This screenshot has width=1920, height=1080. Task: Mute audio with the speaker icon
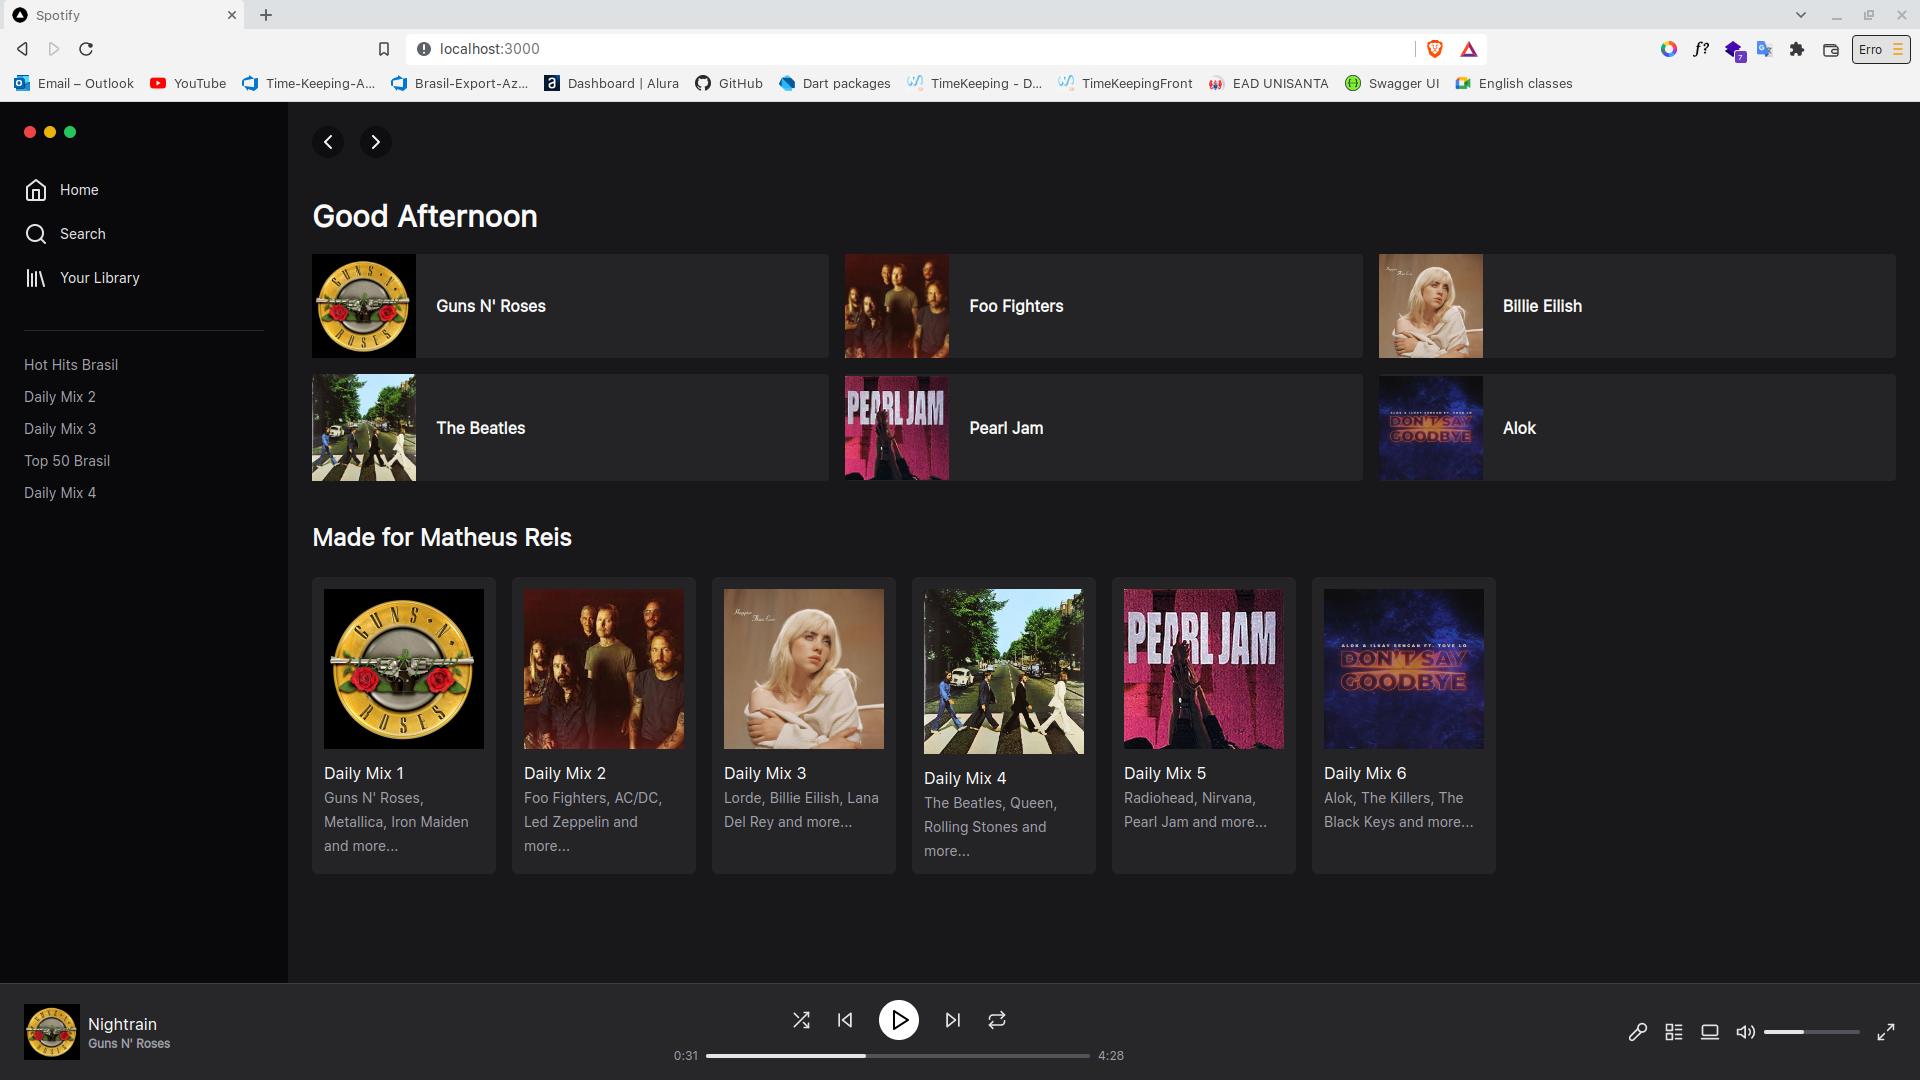[1745, 1031]
